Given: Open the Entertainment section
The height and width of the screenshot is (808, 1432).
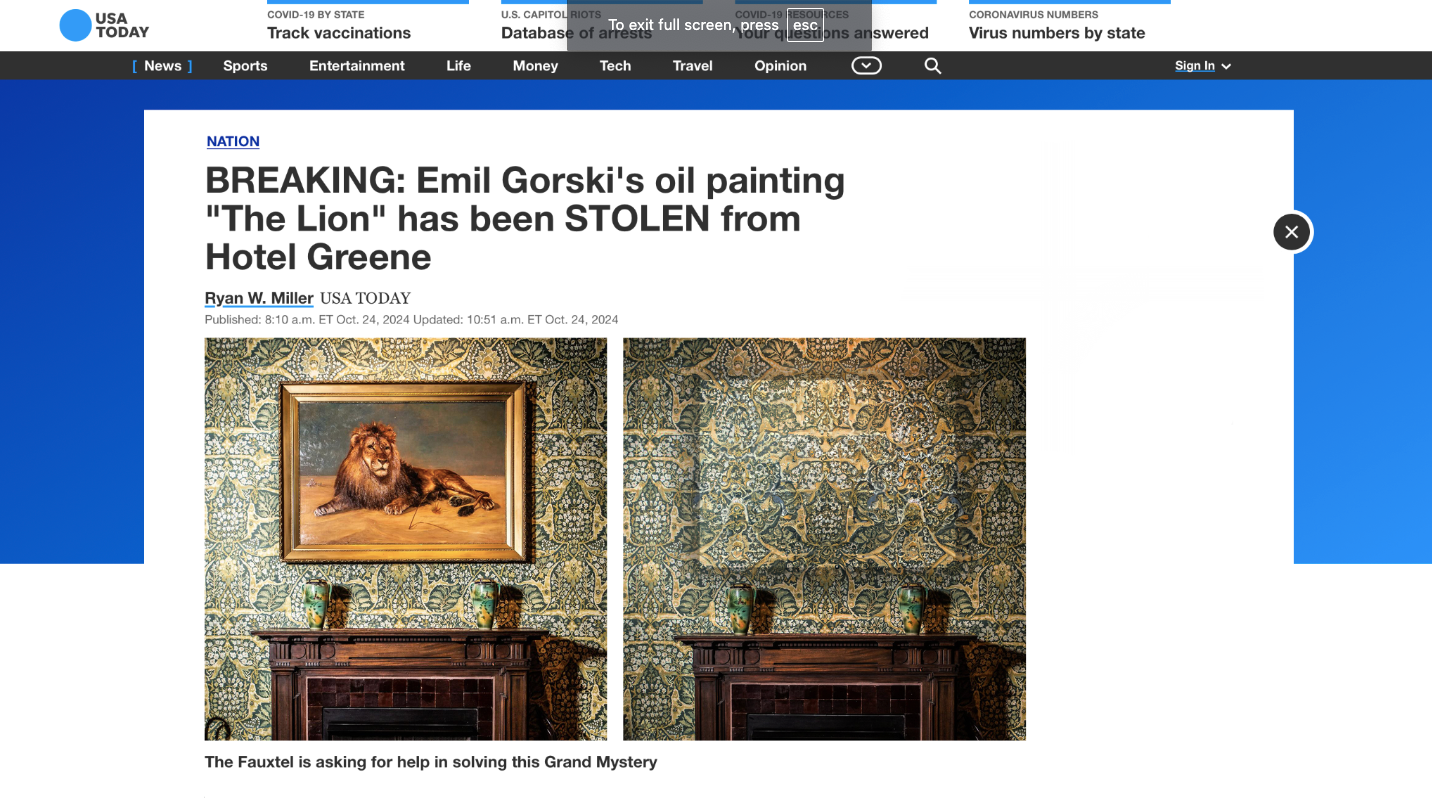Looking at the screenshot, I should (357, 66).
